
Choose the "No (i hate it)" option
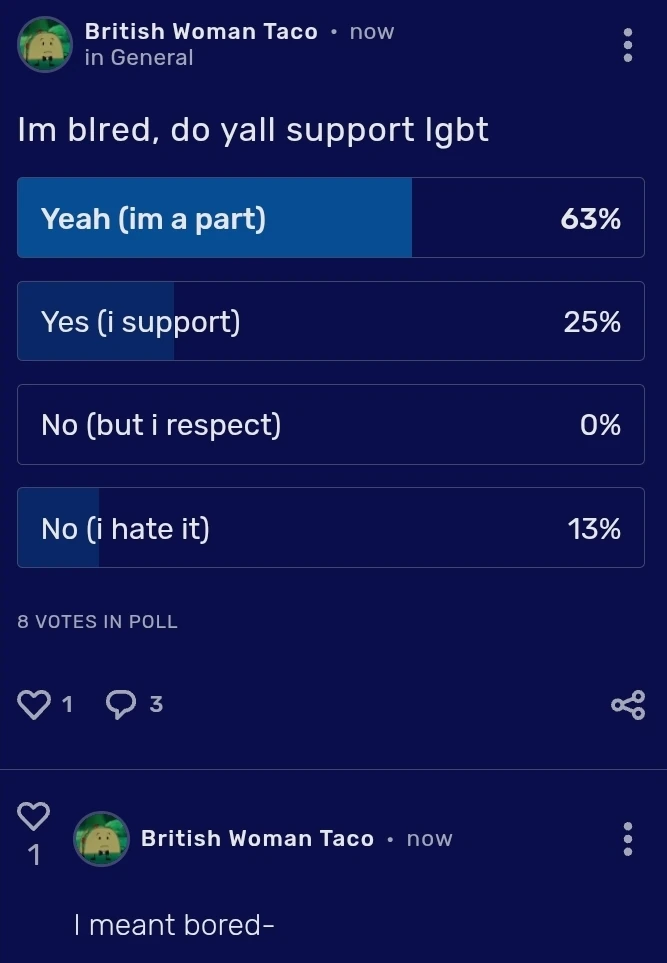[330, 528]
